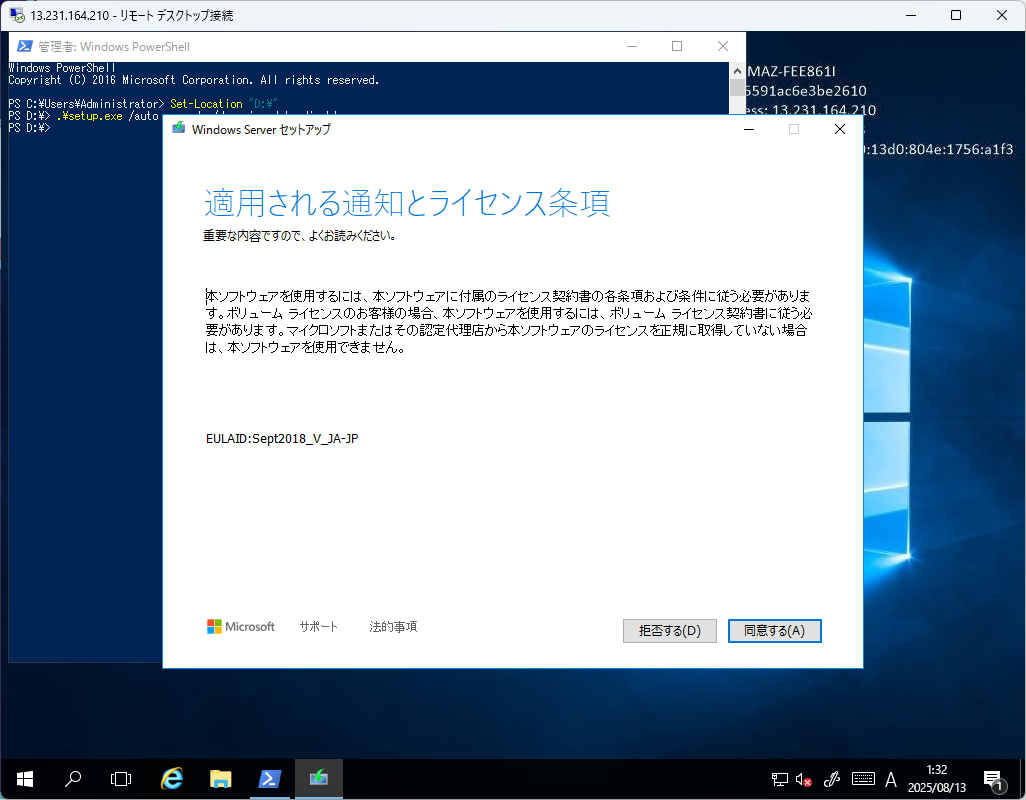The width and height of the screenshot is (1026, 800).
Task: Click the network icon in the system tray
Action: tap(780, 778)
